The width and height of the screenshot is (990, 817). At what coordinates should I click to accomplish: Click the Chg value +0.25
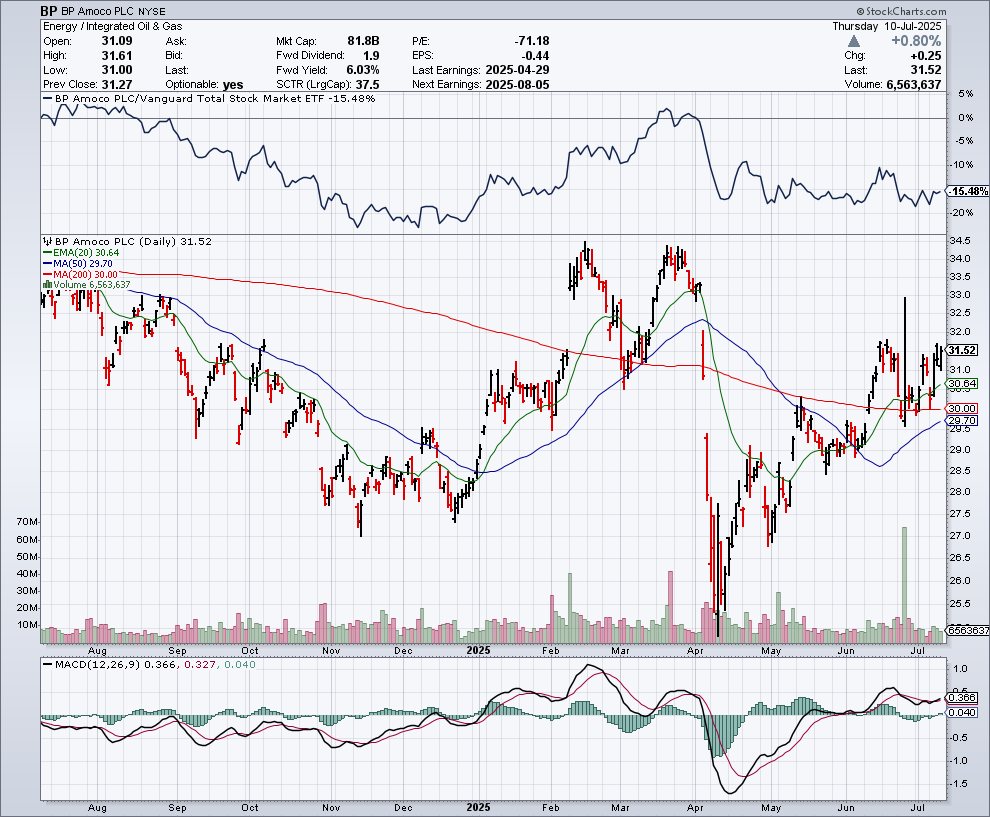click(x=926, y=56)
